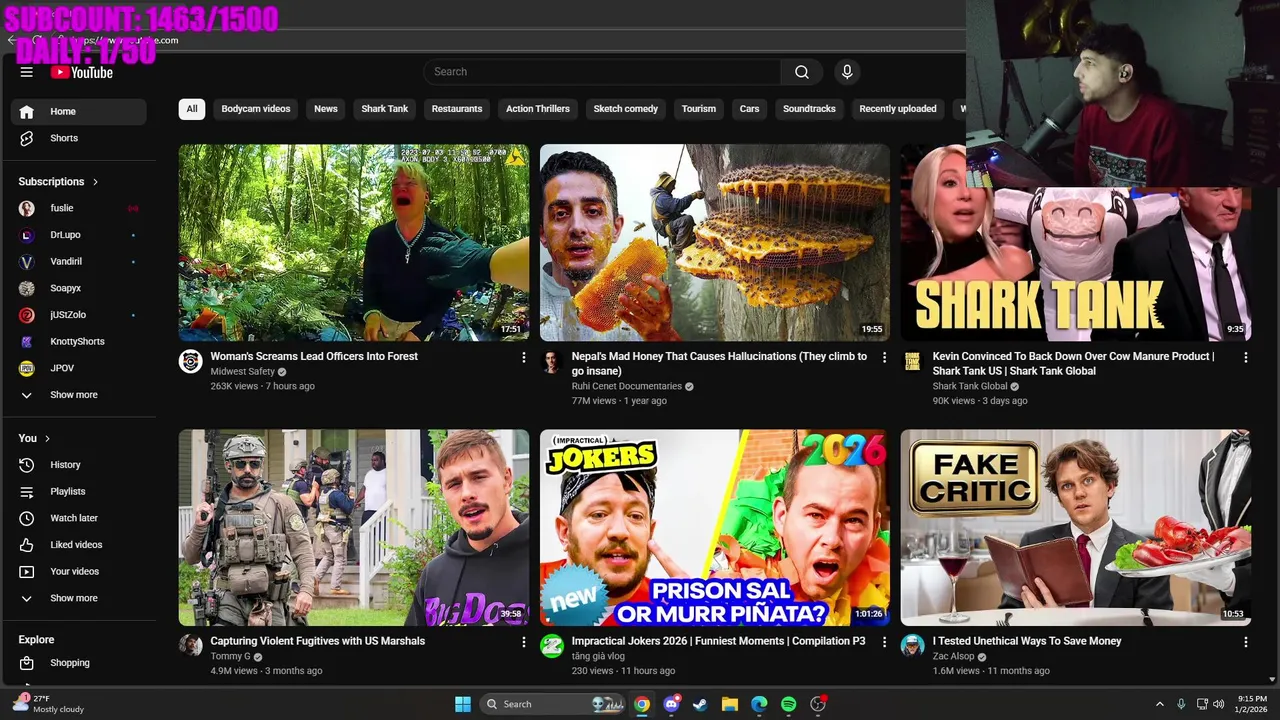This screenshot has height=720, width=1280.
Task: Open jUStZolo subscription channel
Action: [79, 315]
